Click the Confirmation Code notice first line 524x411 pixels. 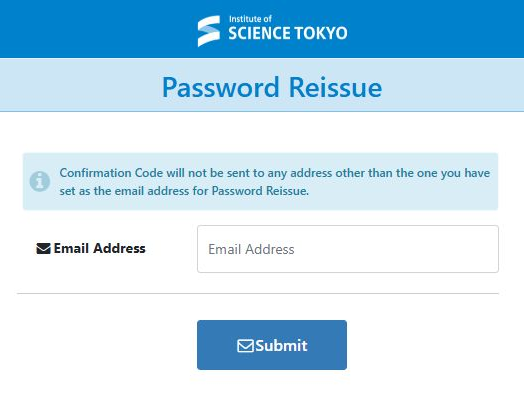click(275, 173)
